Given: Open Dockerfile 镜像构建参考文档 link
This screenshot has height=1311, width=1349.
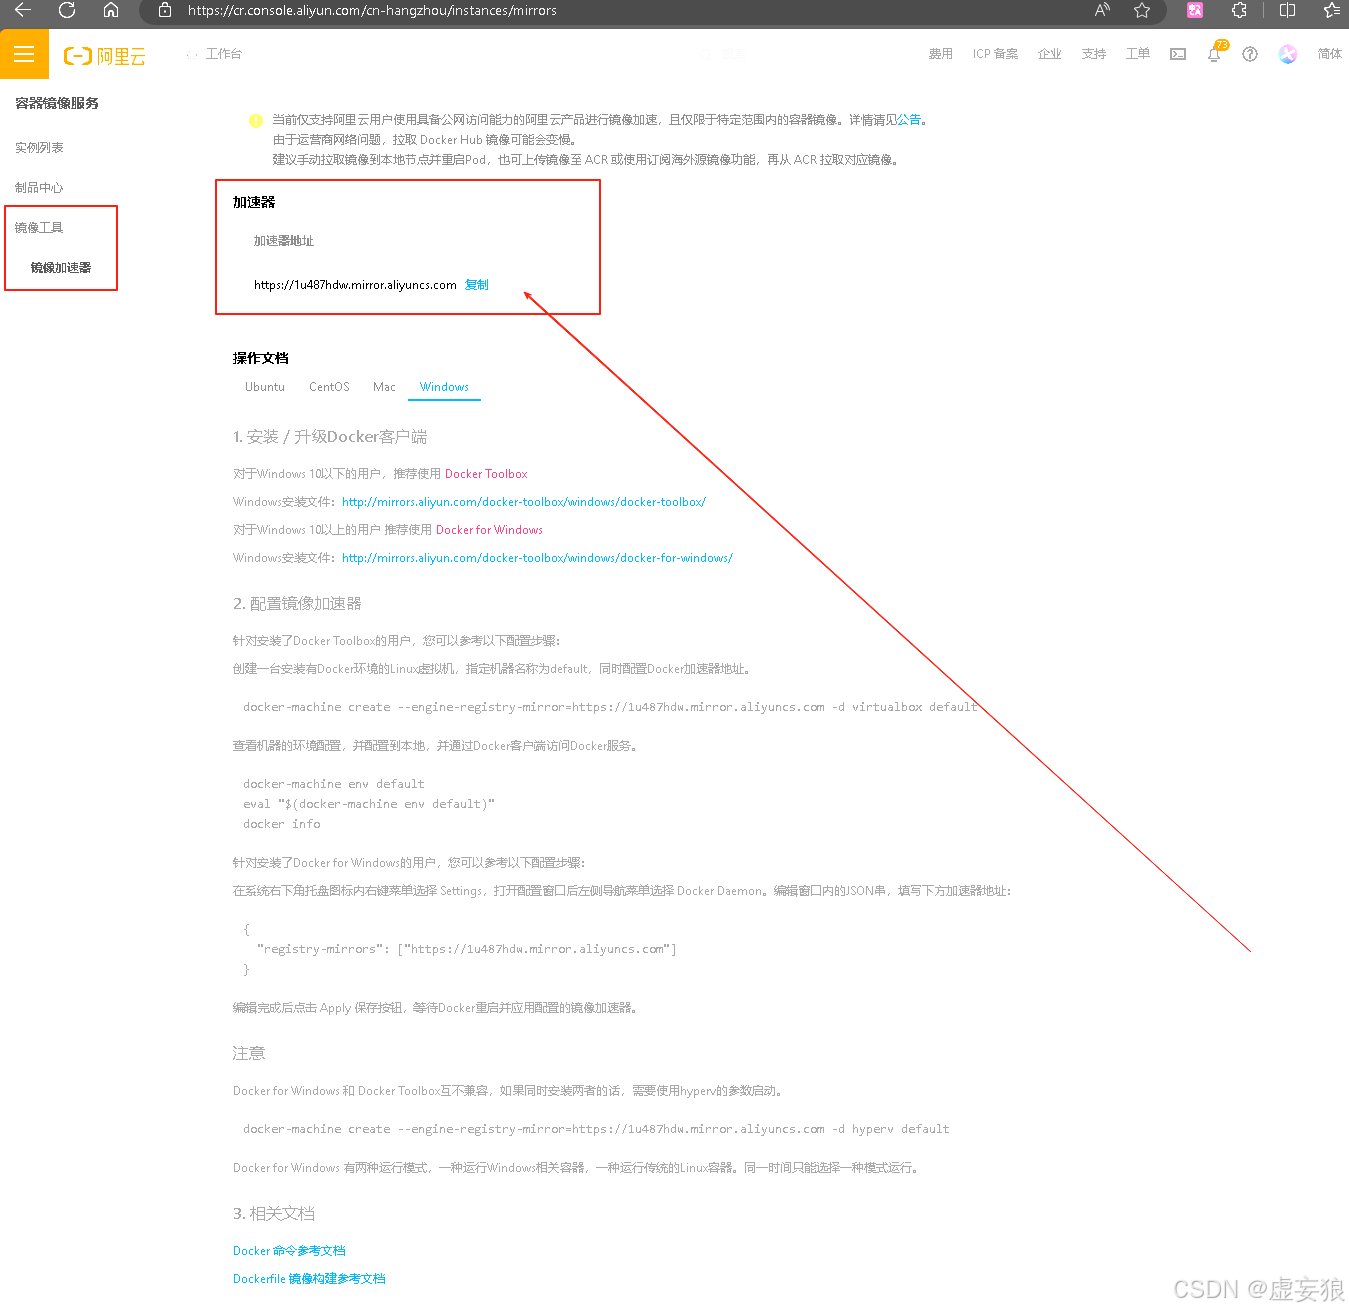Looking at the screenshot, I should tap(309, 1279).
